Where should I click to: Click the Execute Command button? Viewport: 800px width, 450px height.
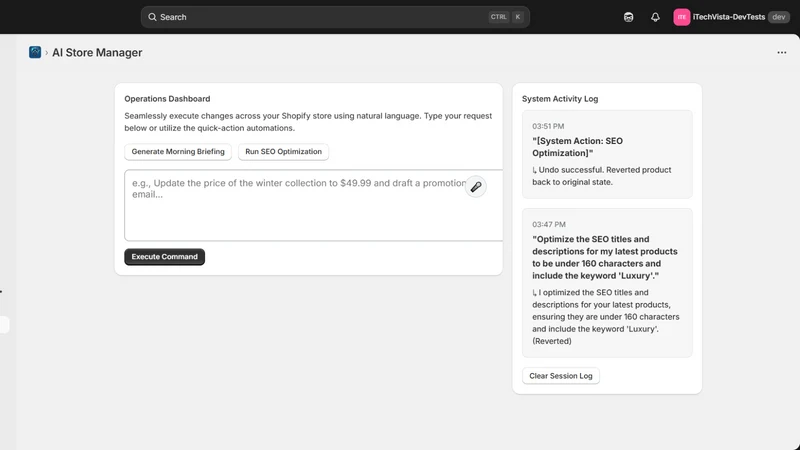164,257
